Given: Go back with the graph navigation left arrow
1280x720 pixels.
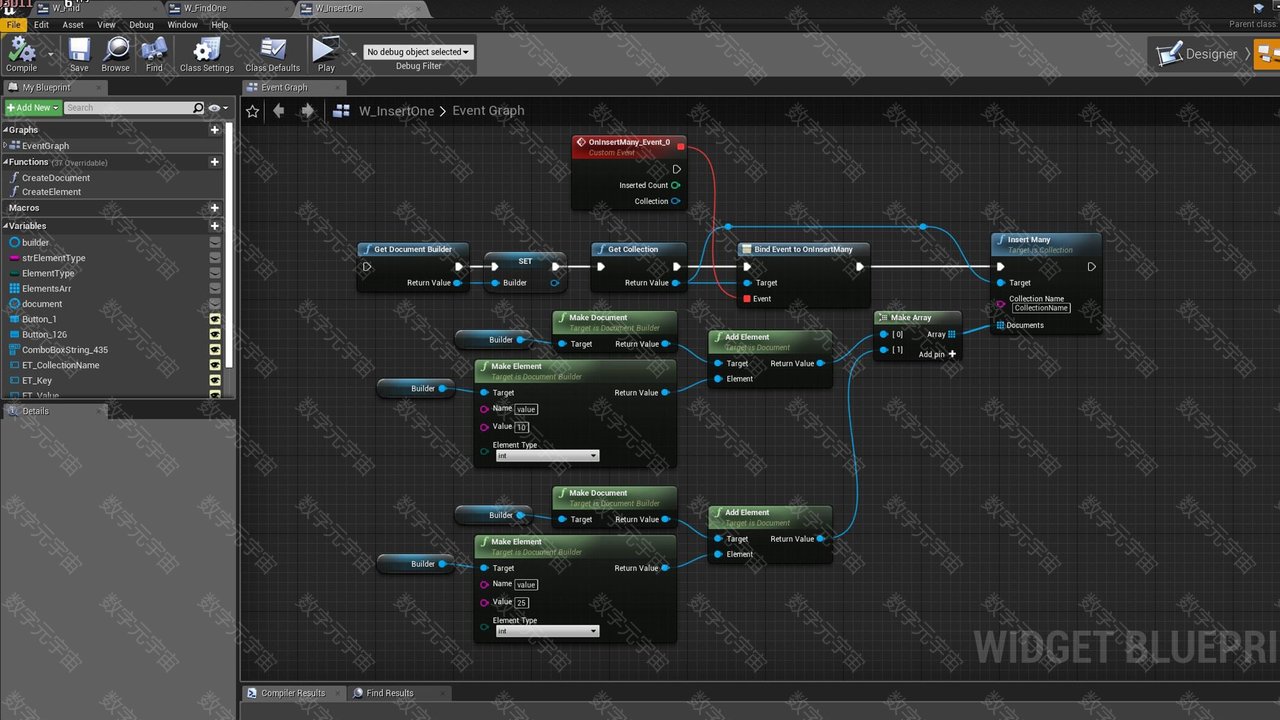Looking at the screenshot, I should [279, 111].
